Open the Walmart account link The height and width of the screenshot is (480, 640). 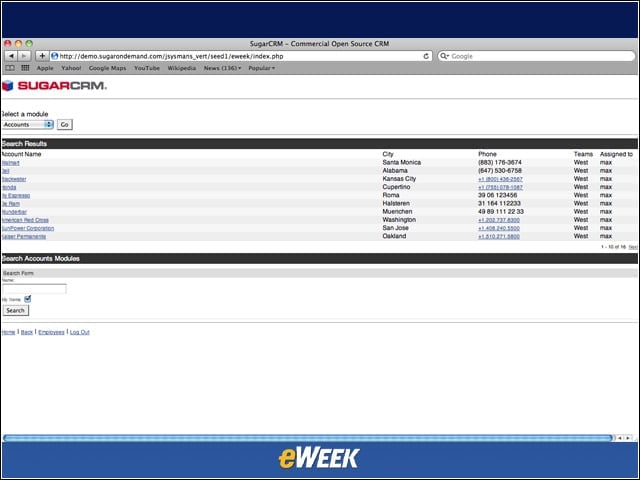coord(11,163)
